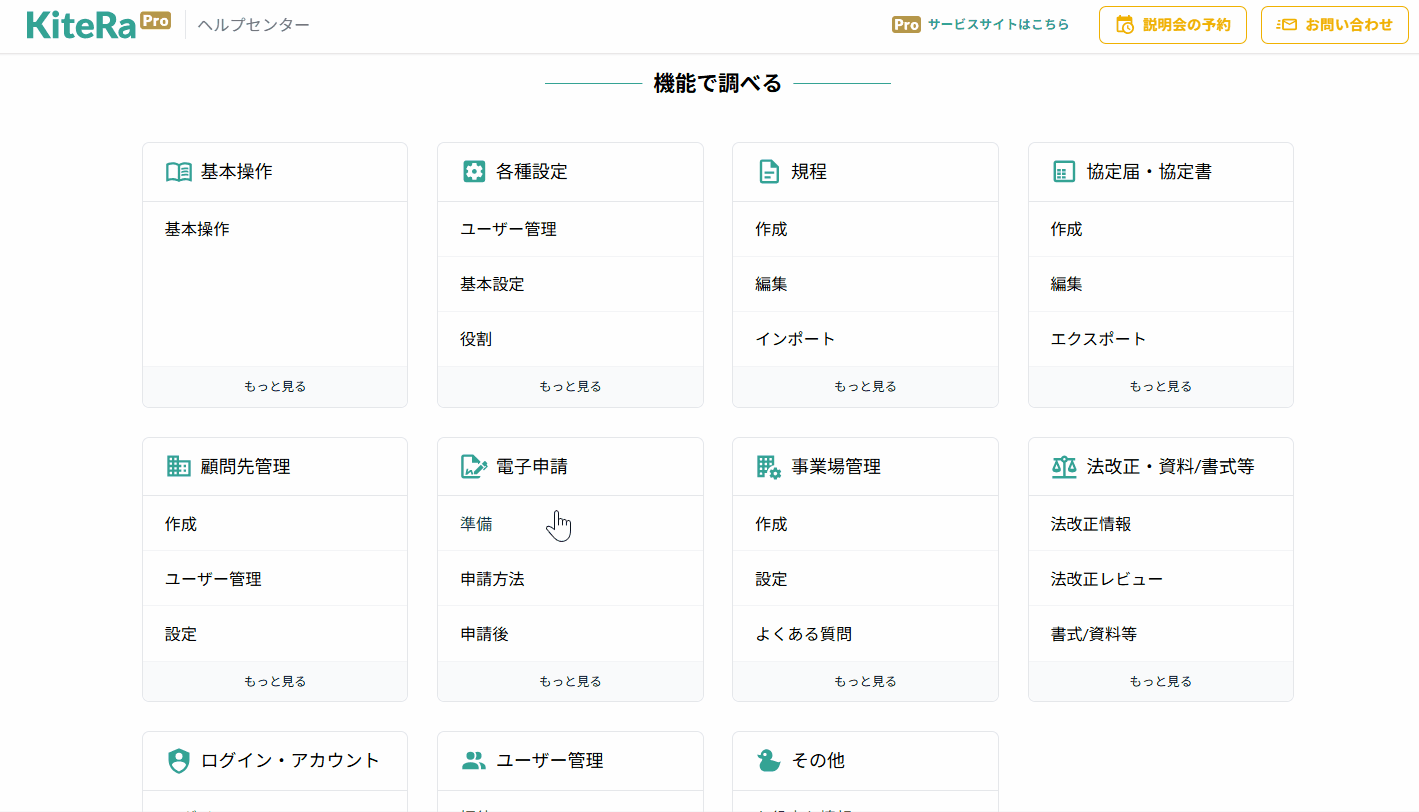Screen dimensions: 1419x812
Task: Open エクスポート in the 協定届・協定書 card
Action: [x=1098, y=339]
